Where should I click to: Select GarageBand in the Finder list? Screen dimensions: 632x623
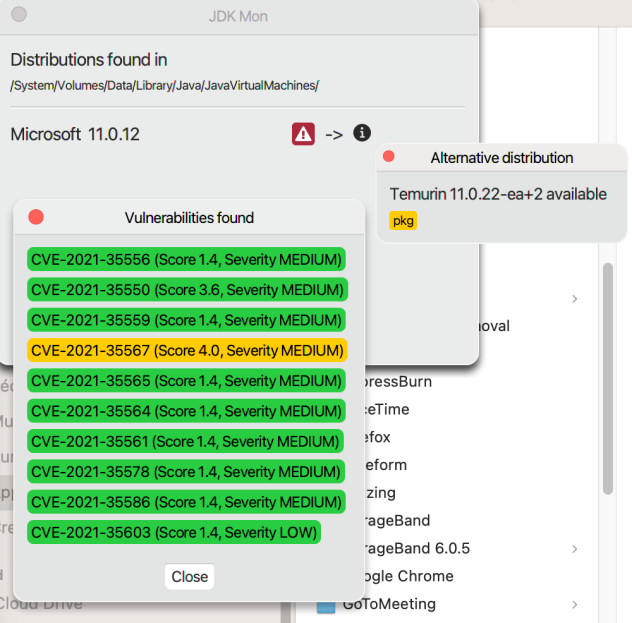(390, 520)
